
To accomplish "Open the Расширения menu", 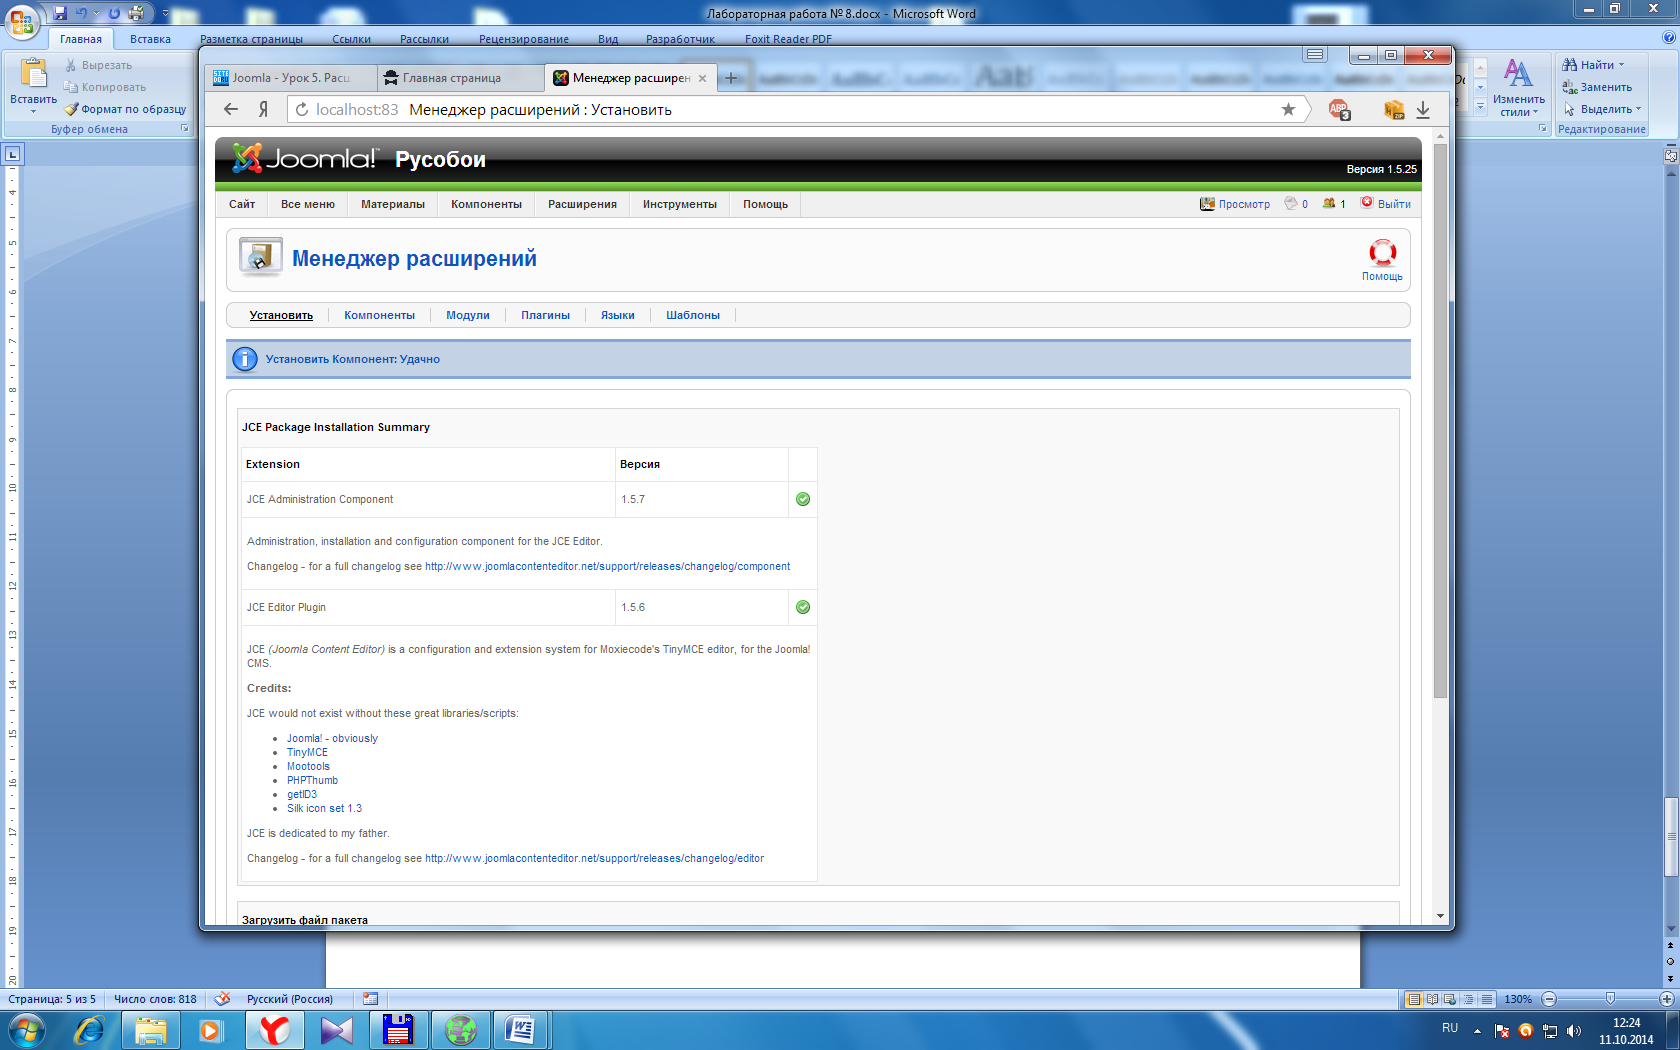I will coord(582,204).
